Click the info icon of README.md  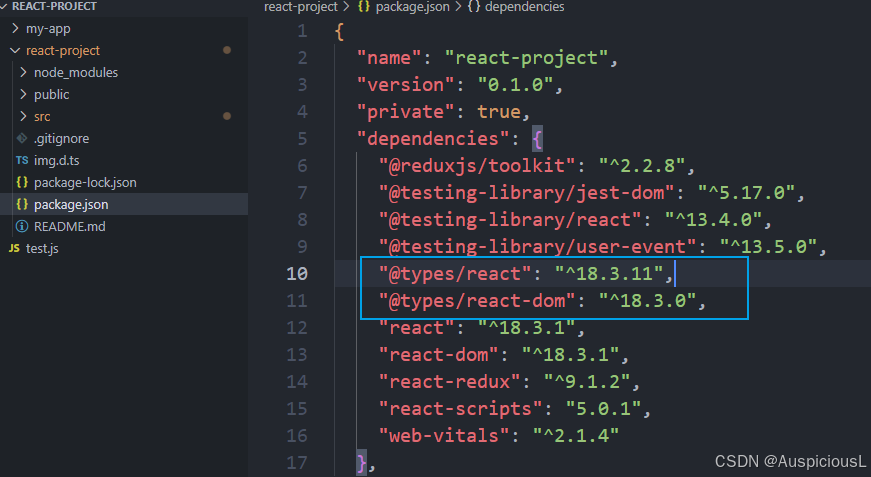pos(22,226)
